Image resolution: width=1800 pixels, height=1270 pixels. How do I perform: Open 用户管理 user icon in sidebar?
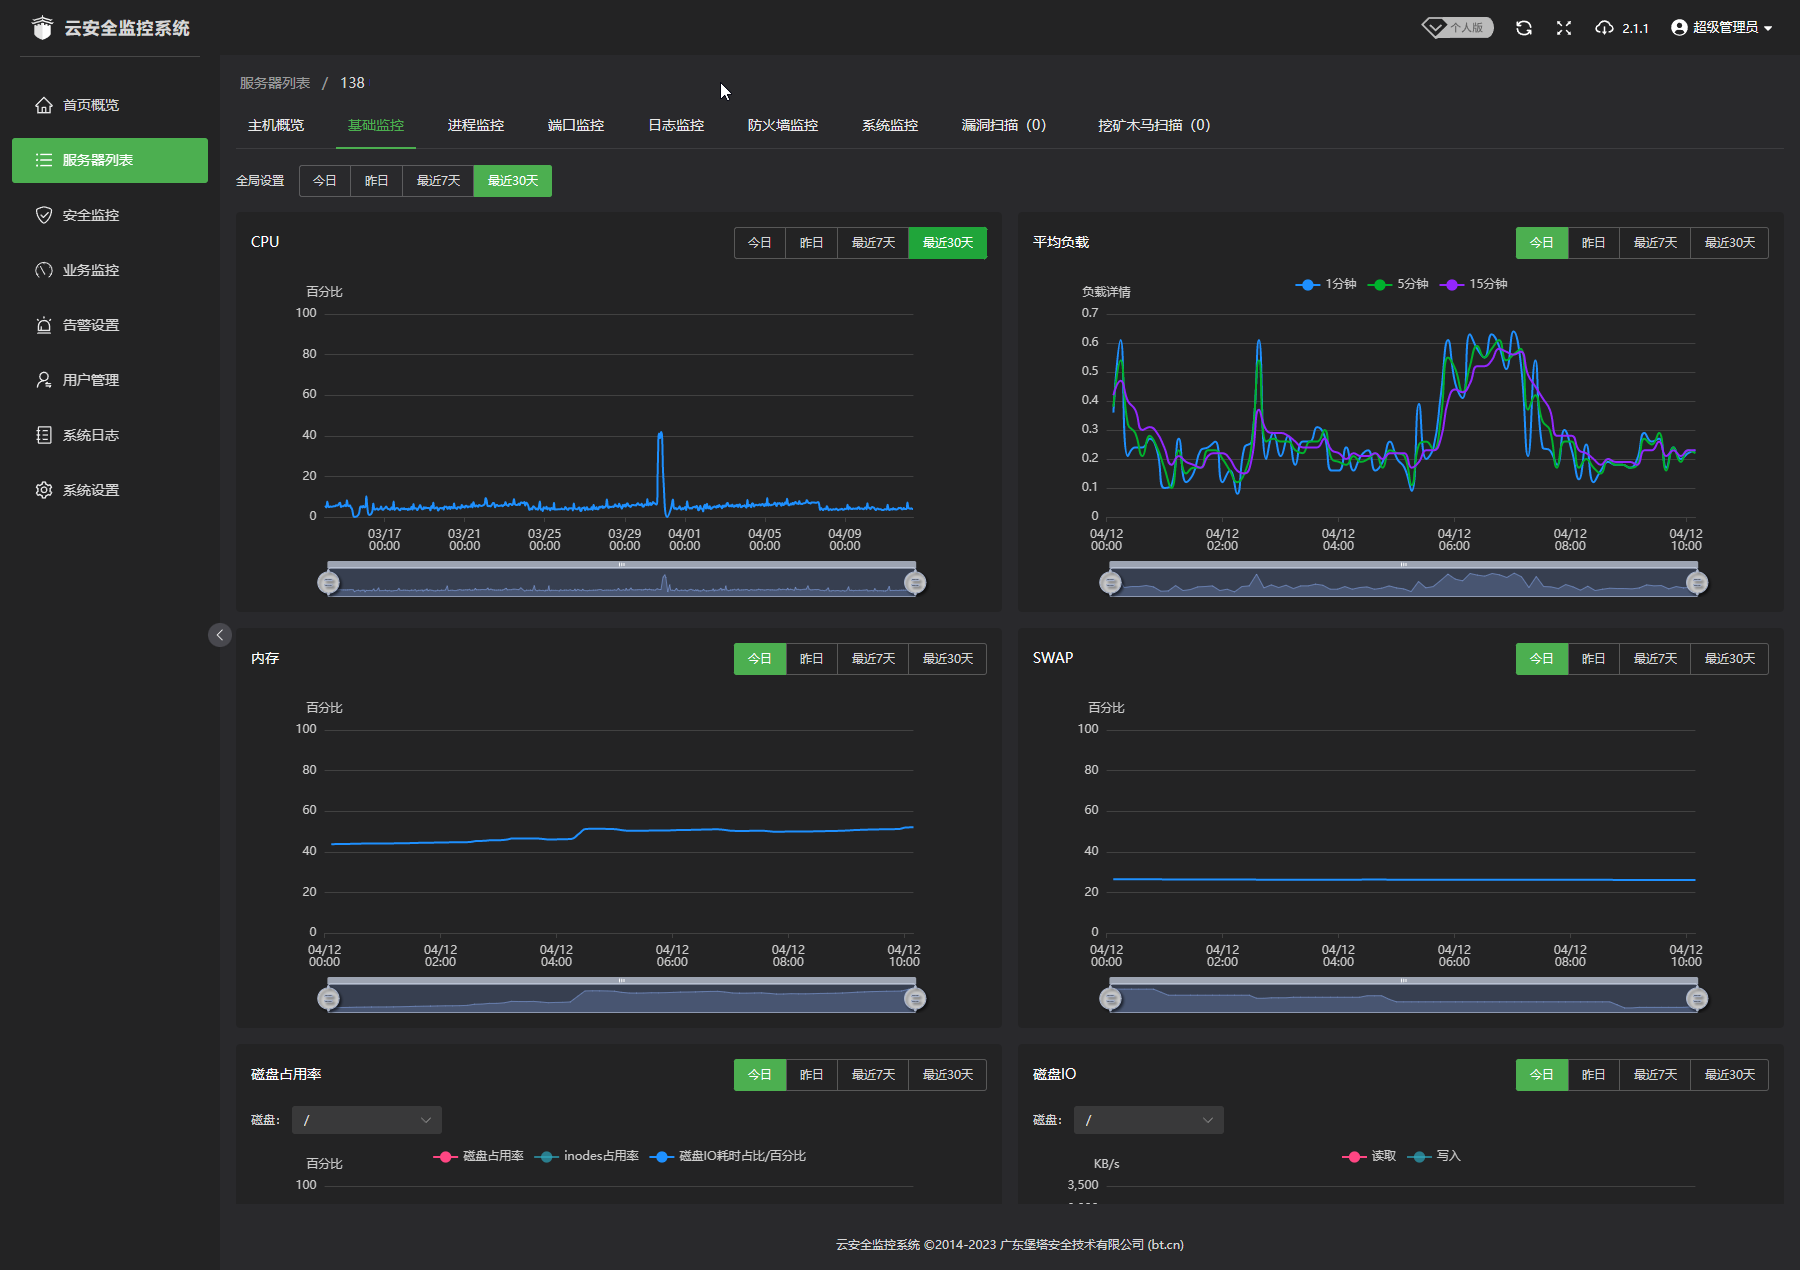coord(44,380)
